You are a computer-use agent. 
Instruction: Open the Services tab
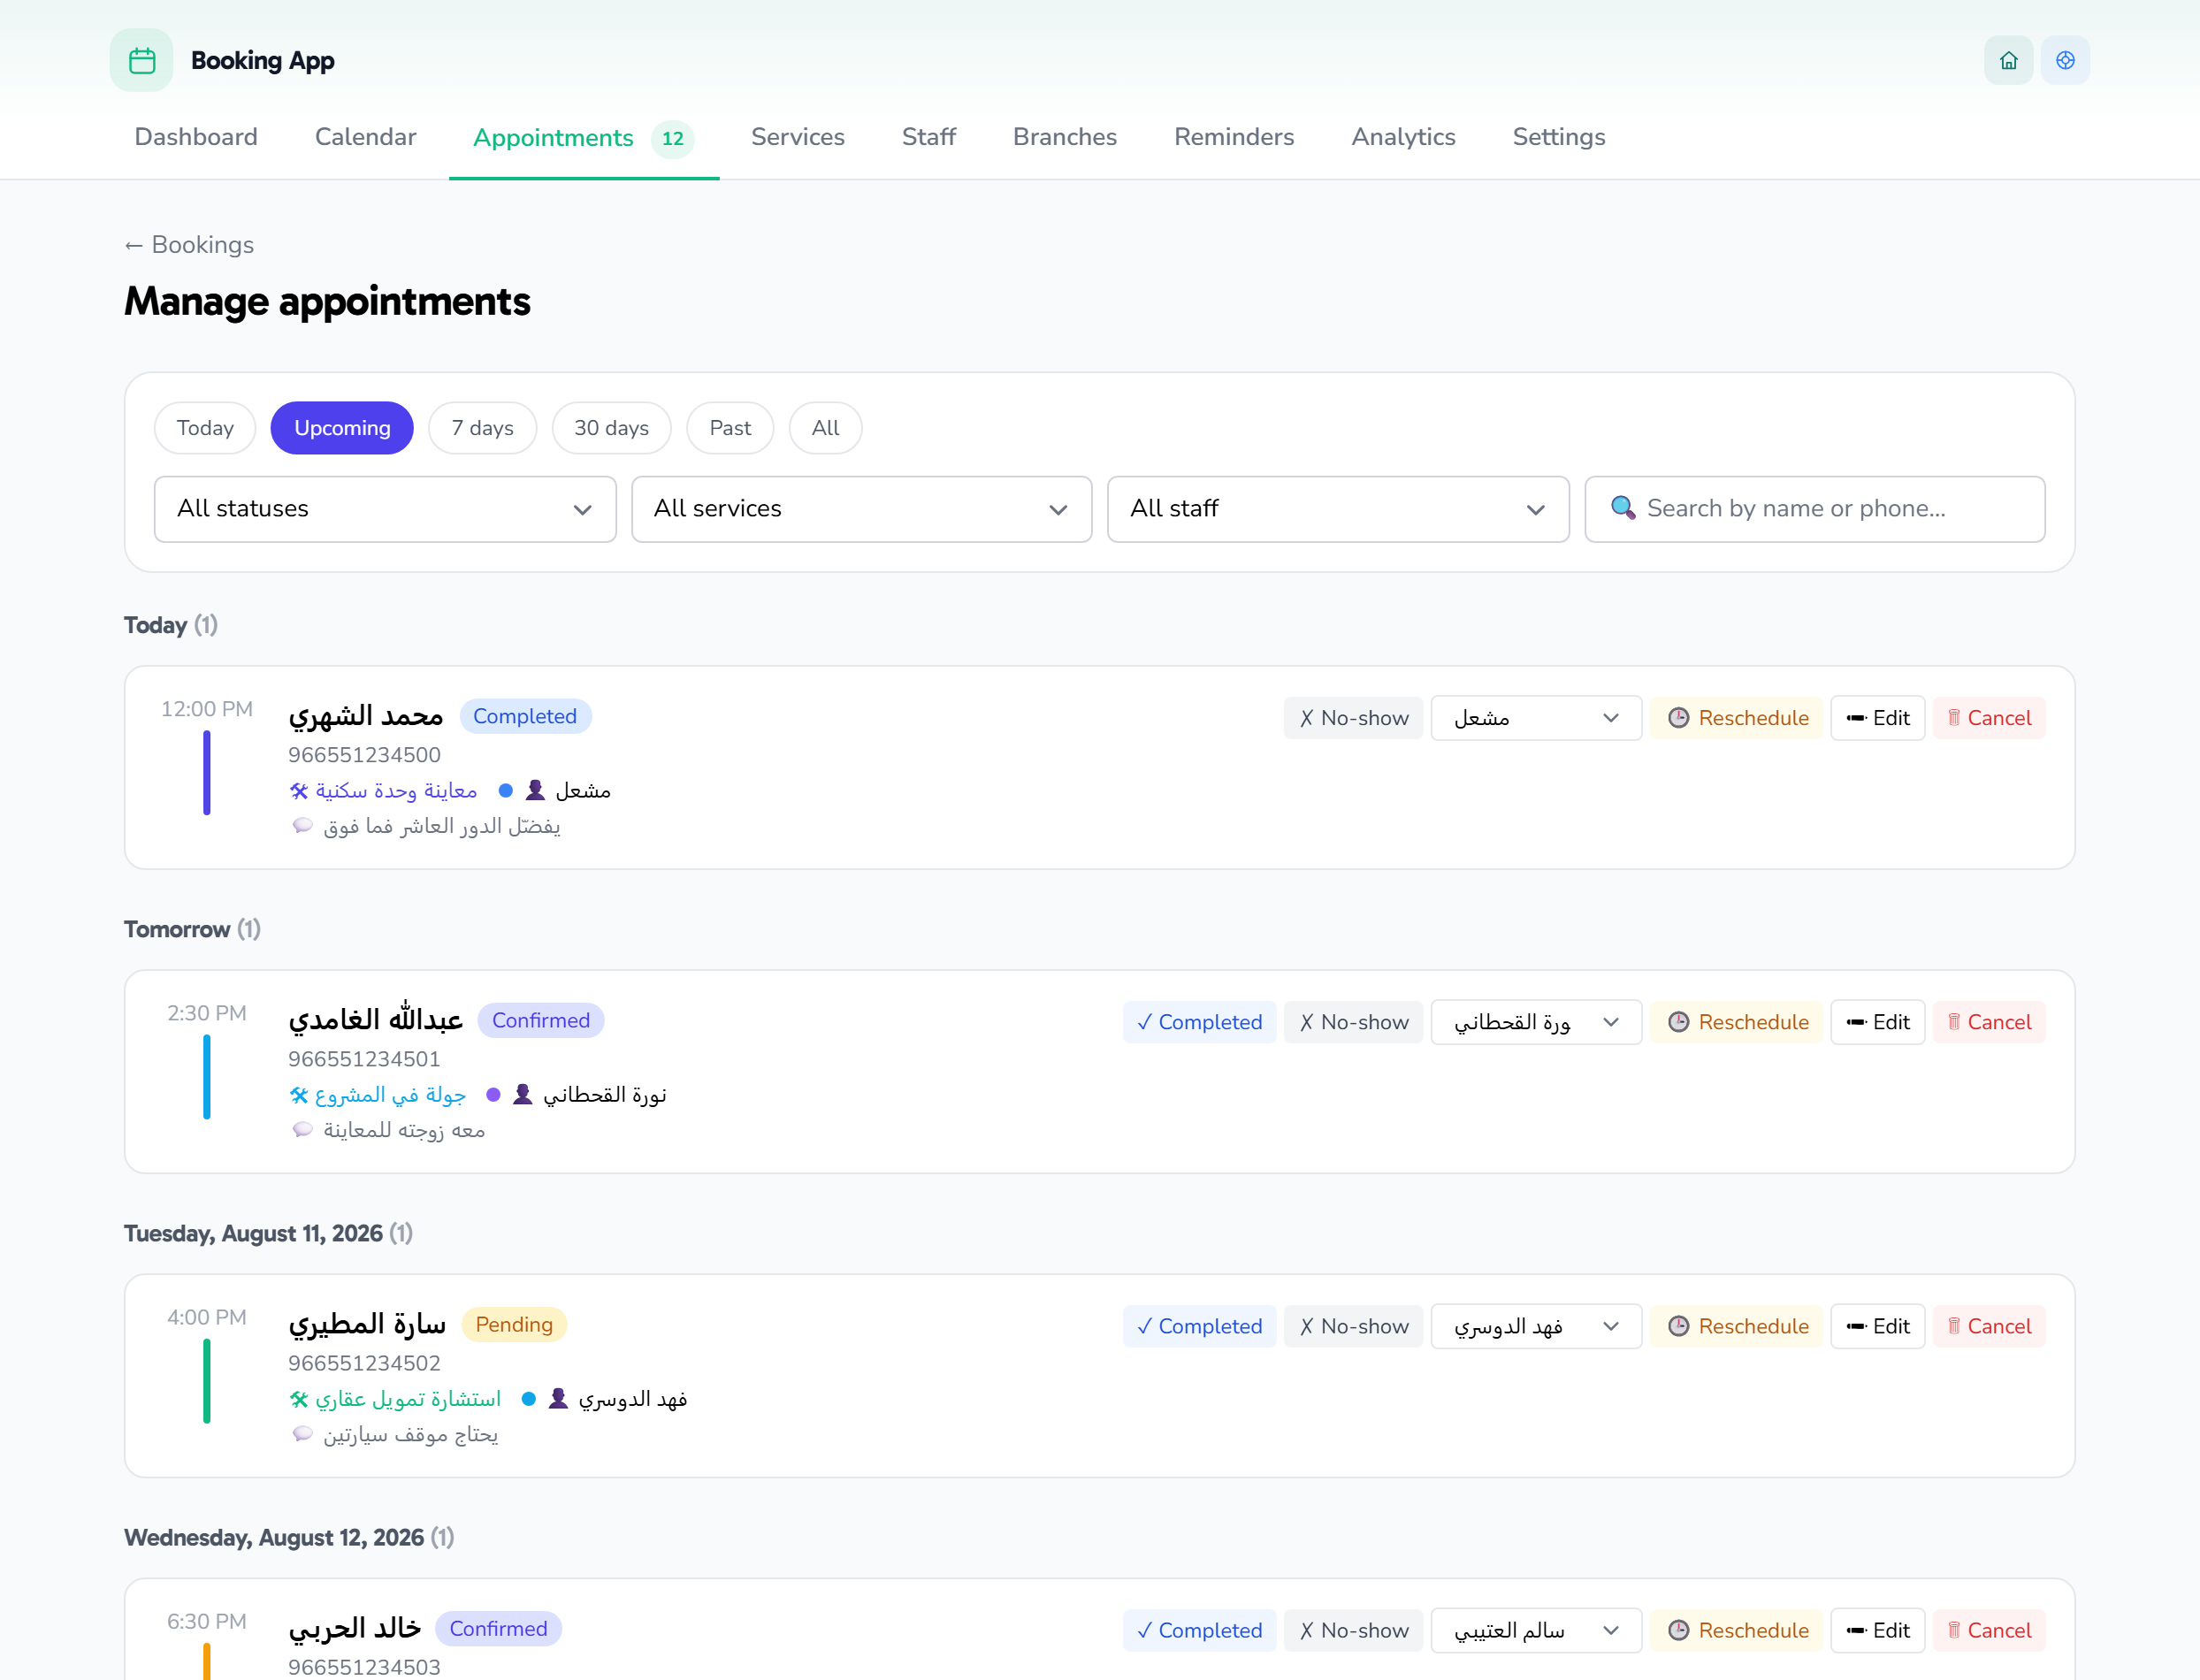point(798,137)
